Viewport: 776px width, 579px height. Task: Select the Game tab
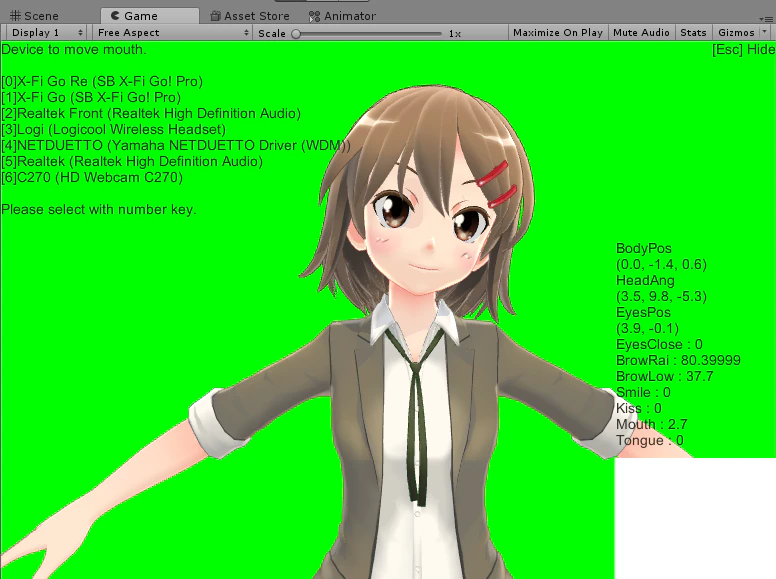coord(149,16)
